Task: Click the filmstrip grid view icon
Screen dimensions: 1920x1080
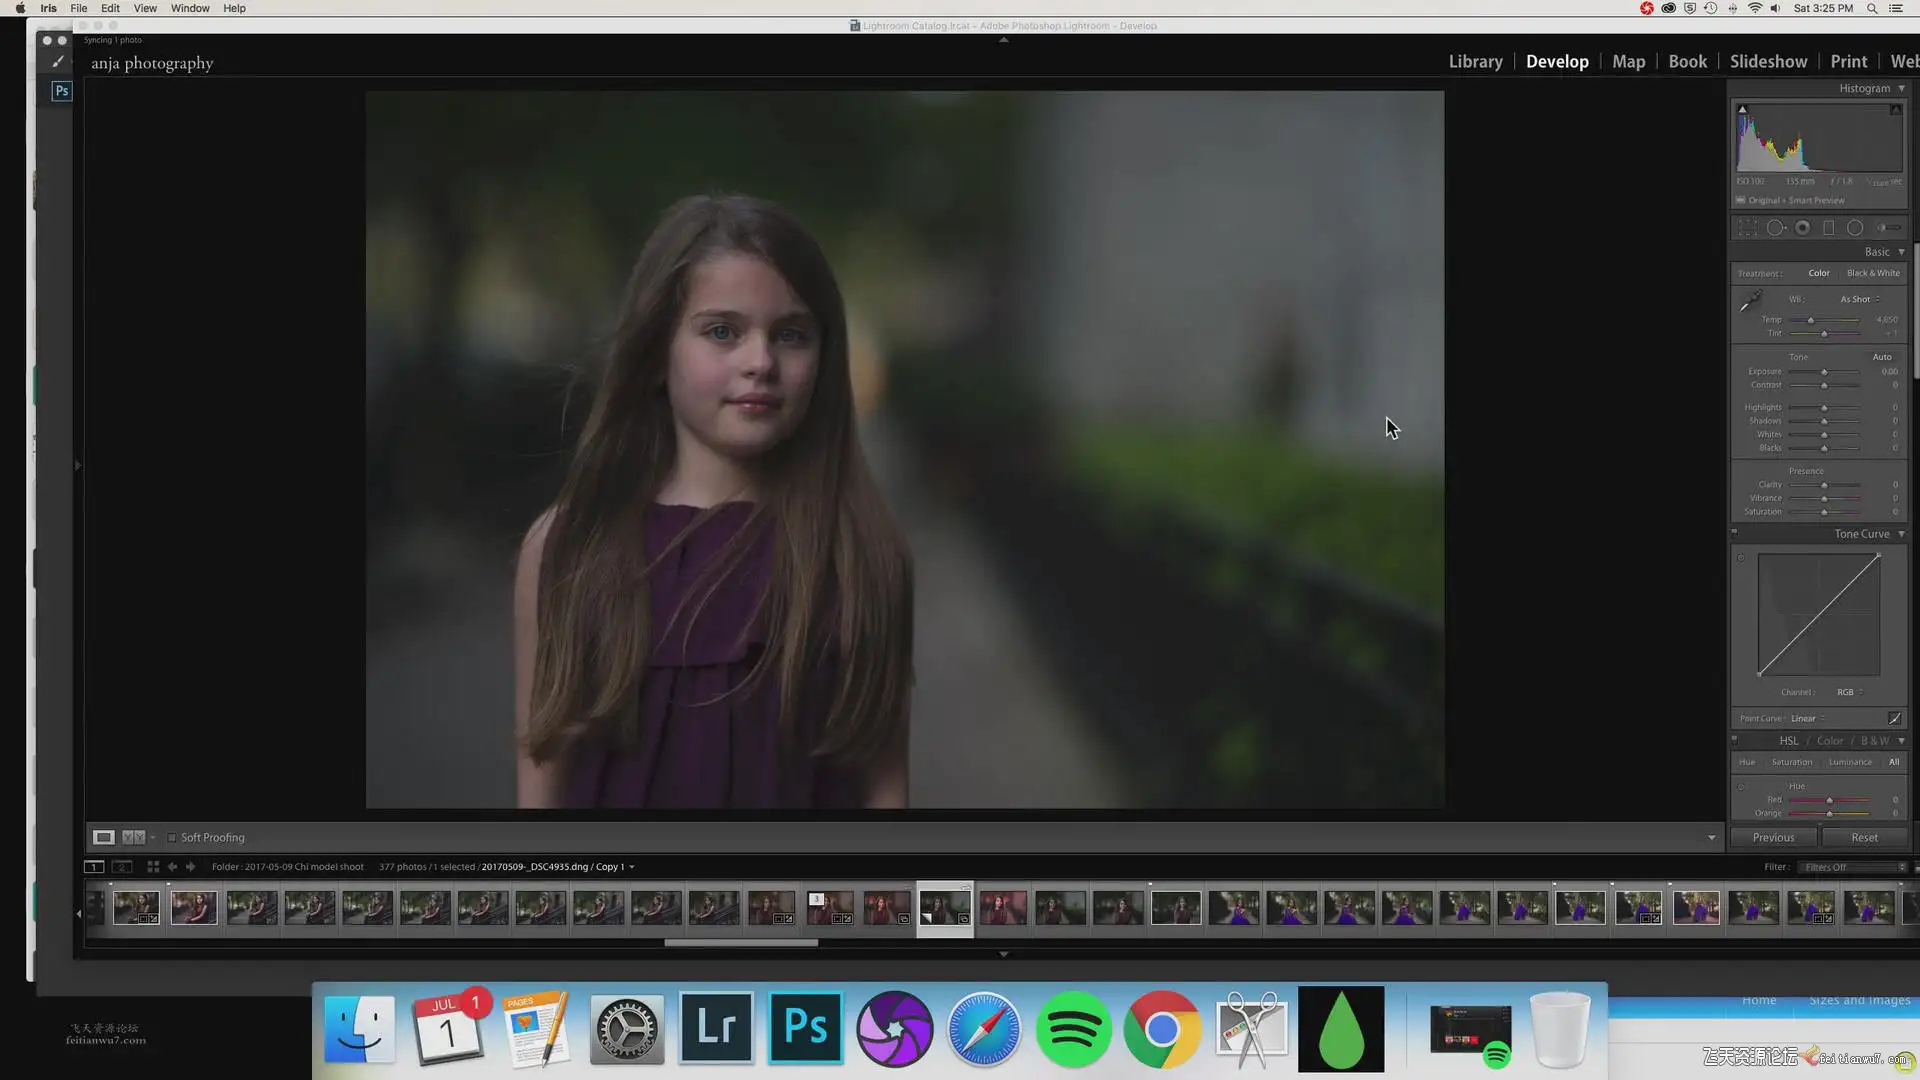Action: 153,867
